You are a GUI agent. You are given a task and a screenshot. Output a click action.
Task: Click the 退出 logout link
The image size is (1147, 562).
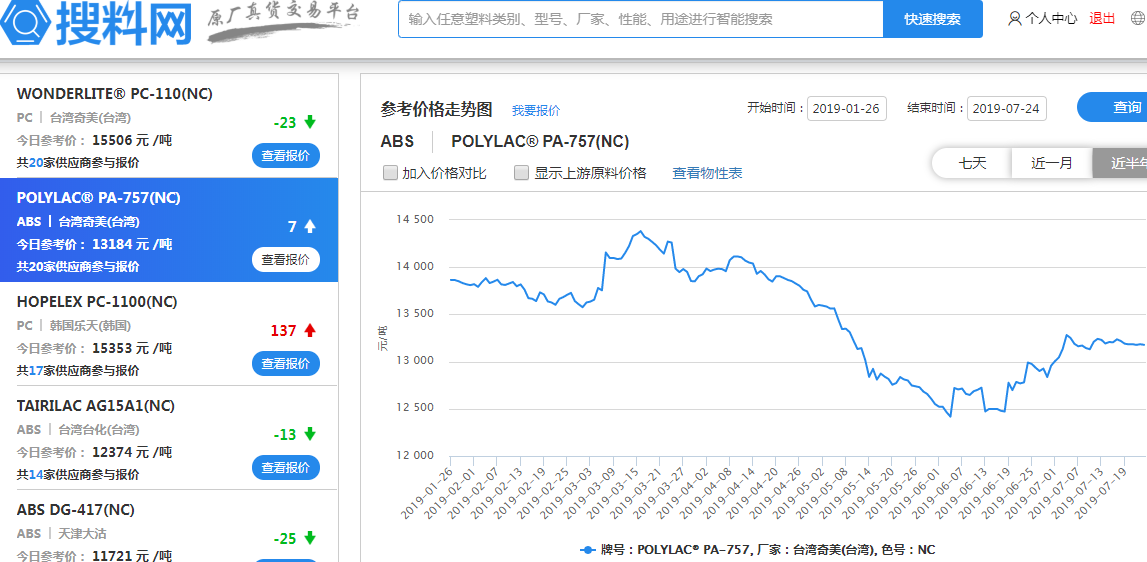pos(1102,19)
